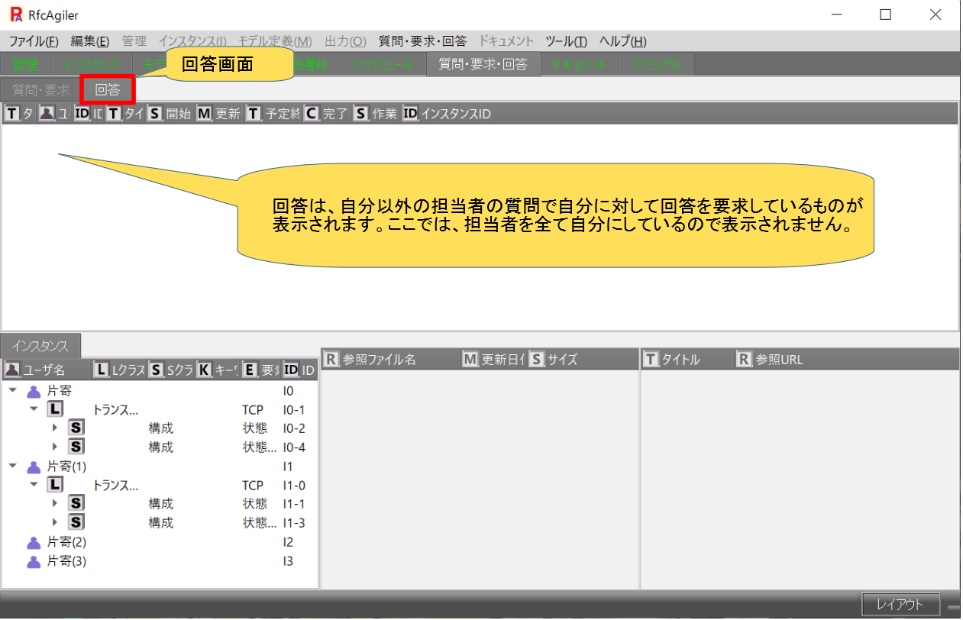Click the 参照ファイル名 column header icon

[331, 359]
